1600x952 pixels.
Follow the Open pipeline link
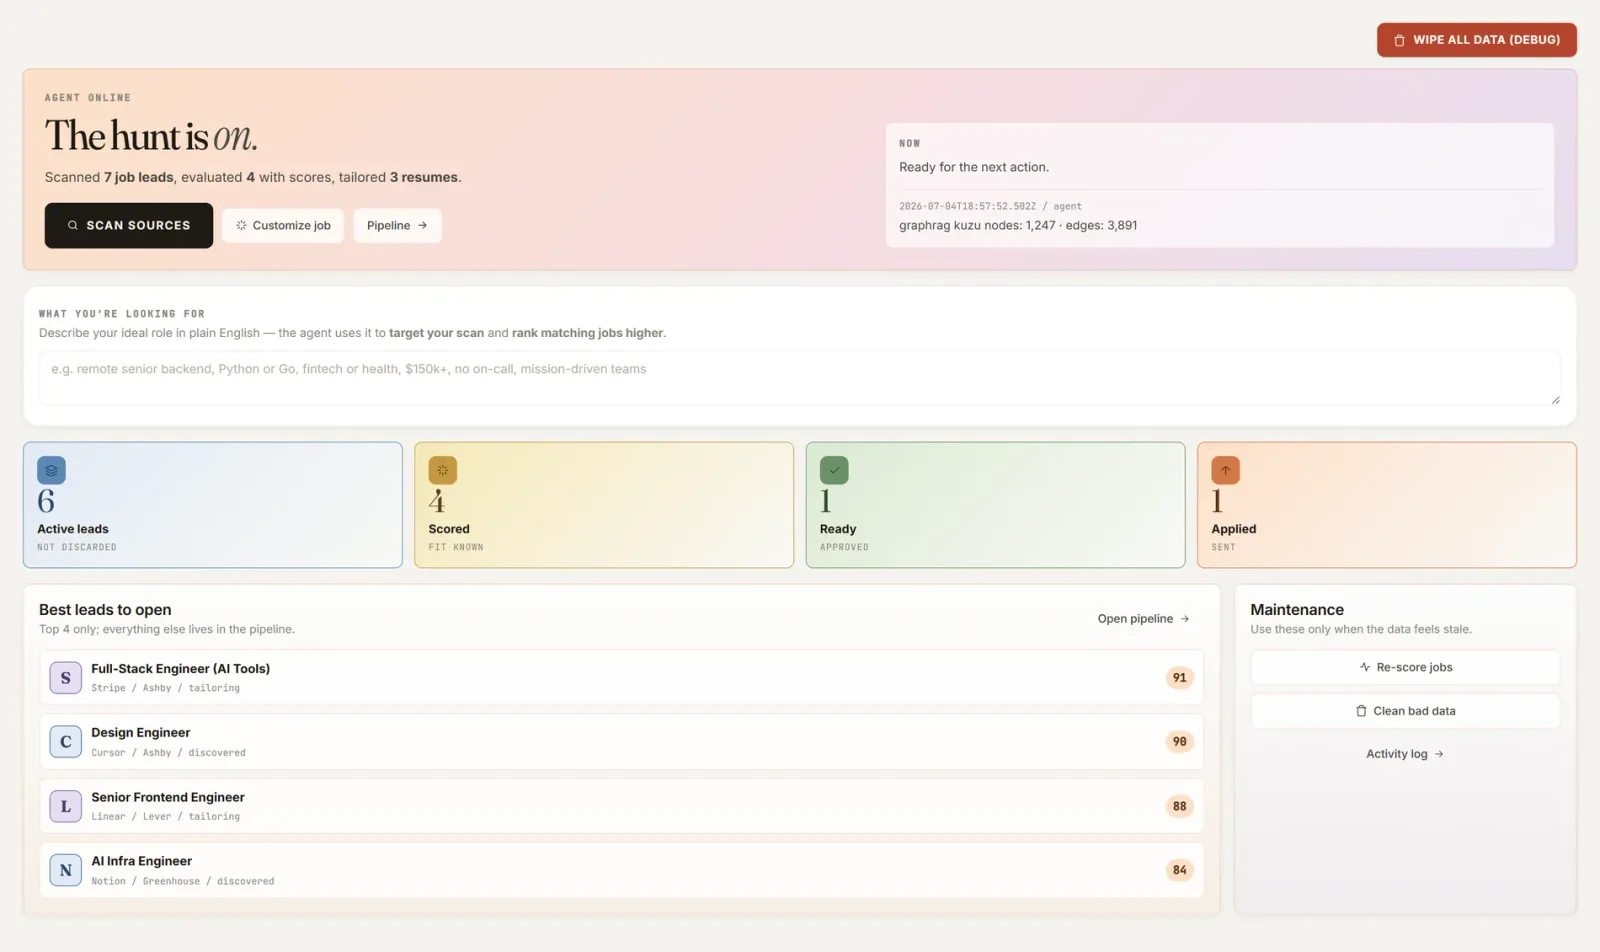(1143, 619)
